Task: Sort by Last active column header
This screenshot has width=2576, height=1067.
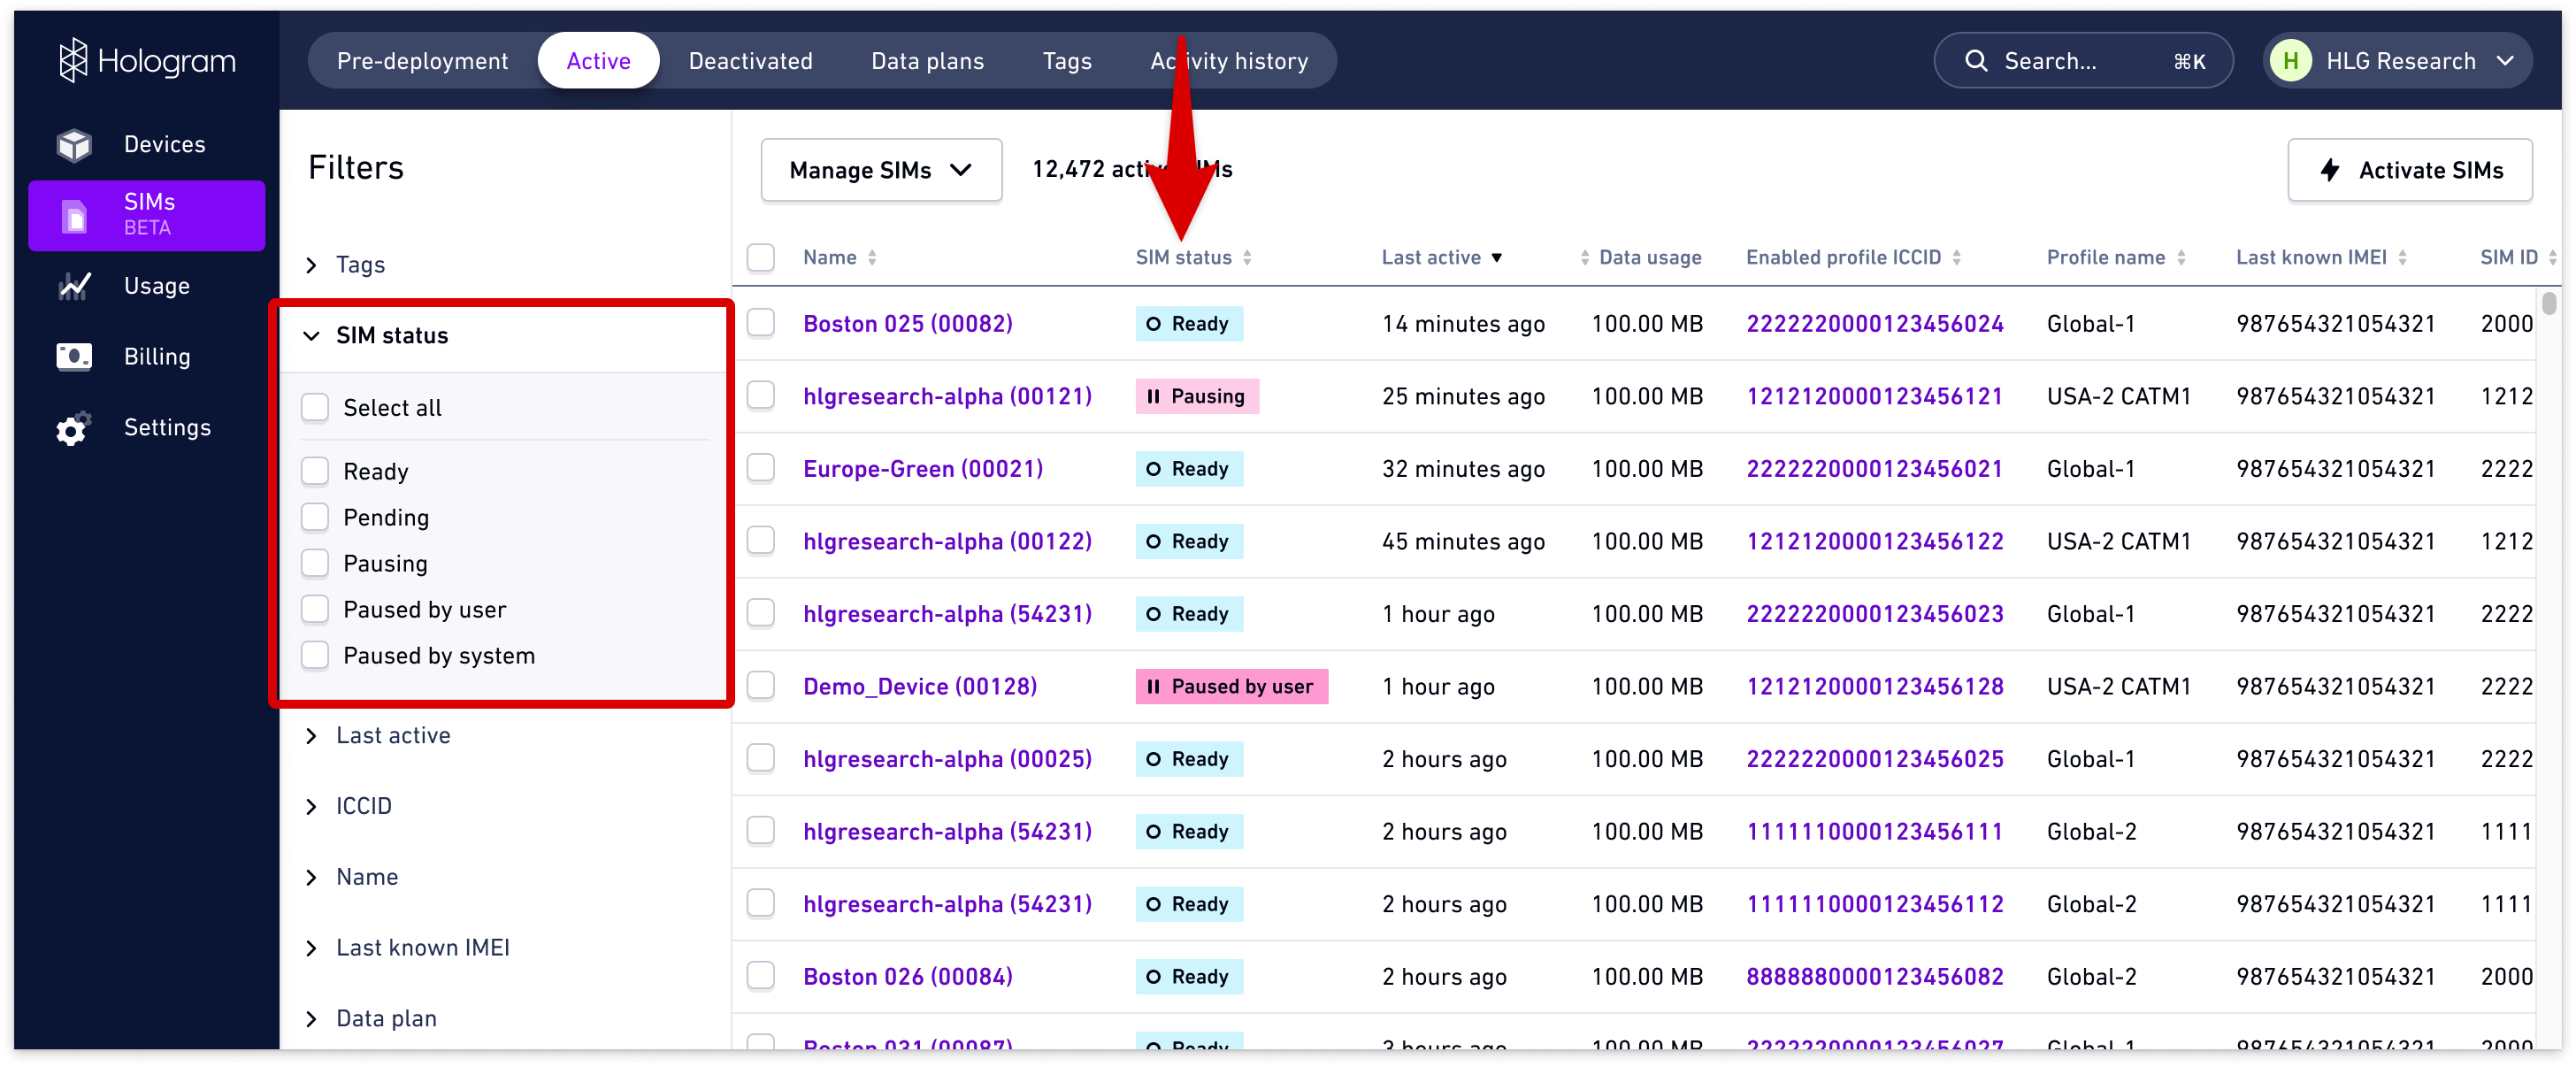Action: pos(1431,258)
